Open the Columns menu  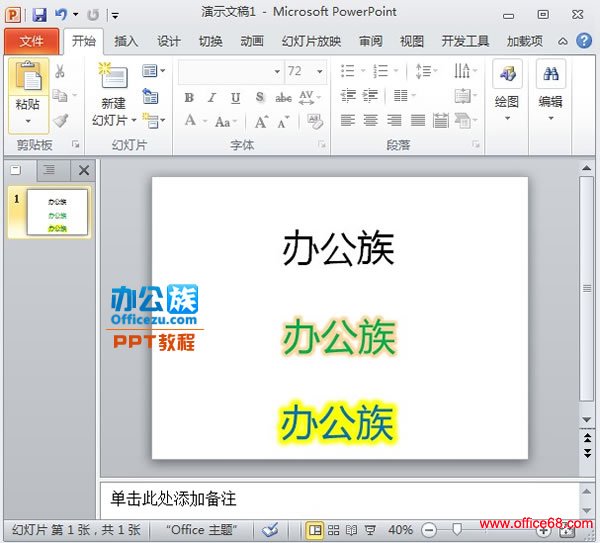404,95
